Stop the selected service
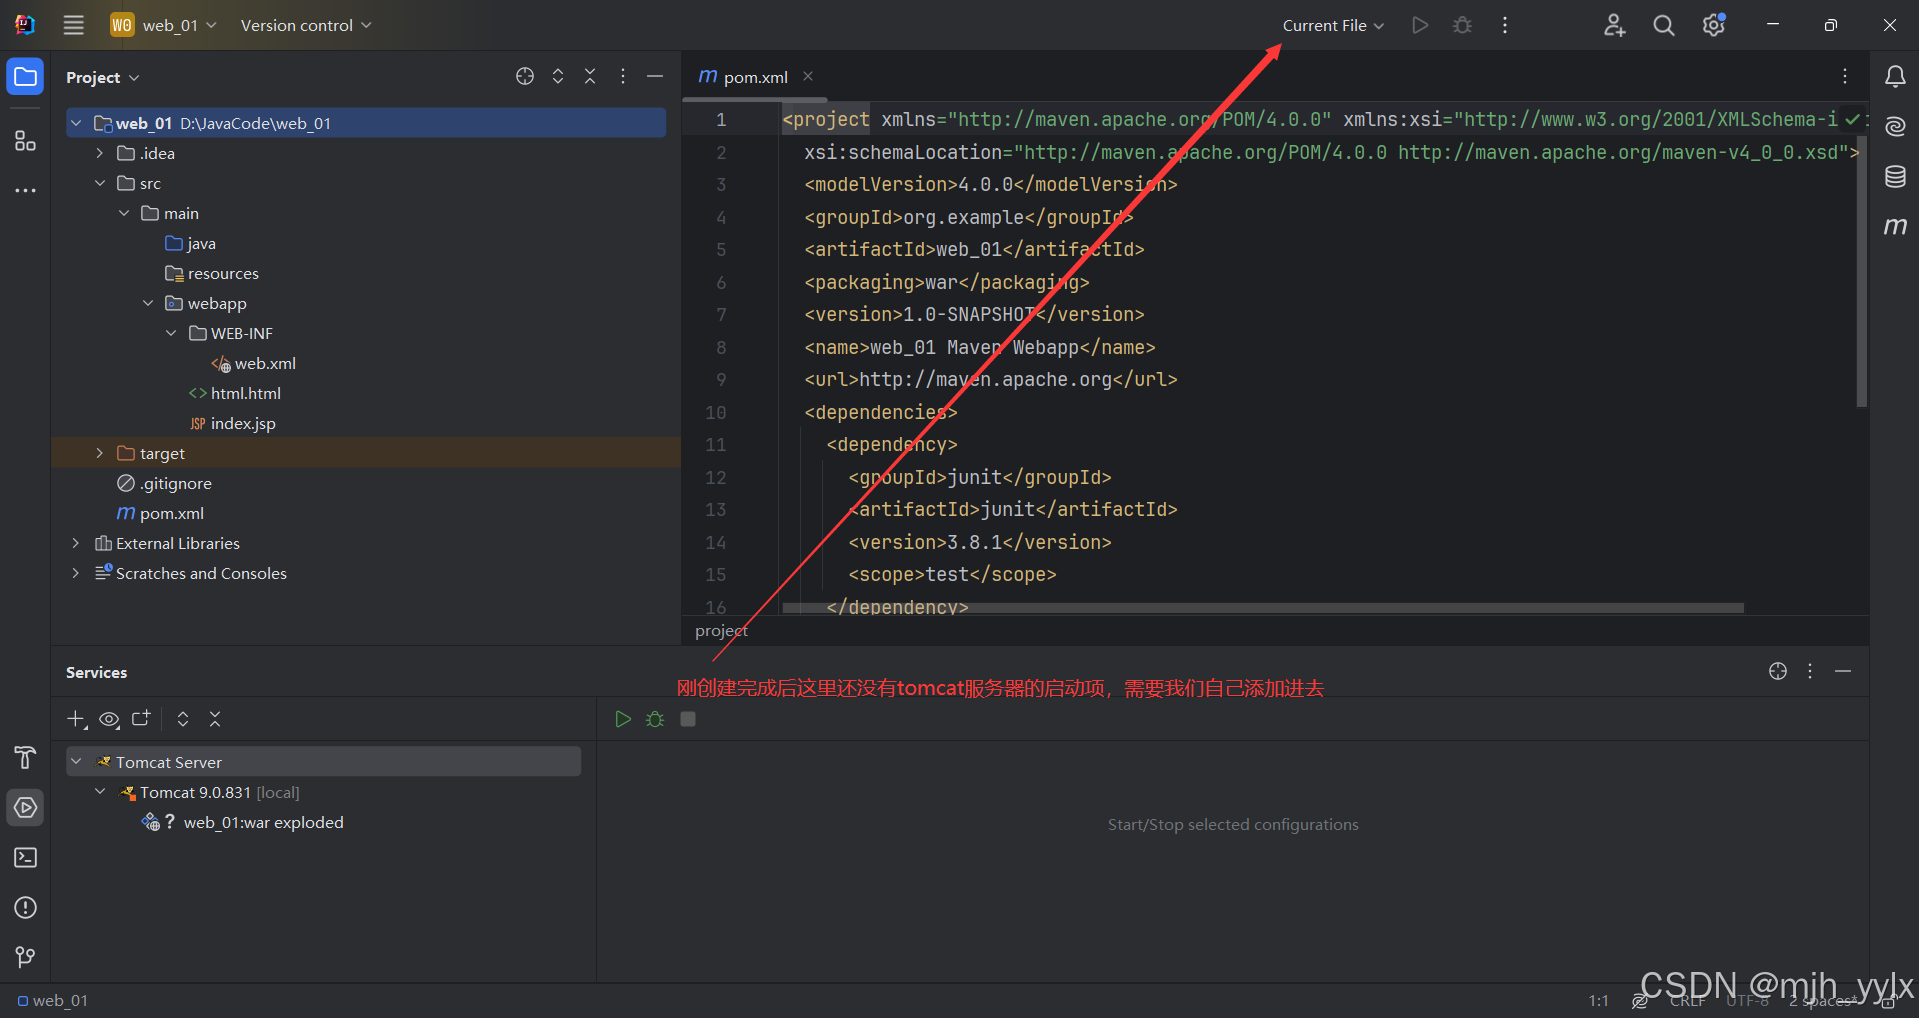The width and height of the screenshot is (1919, 1018). pos(688,719)
